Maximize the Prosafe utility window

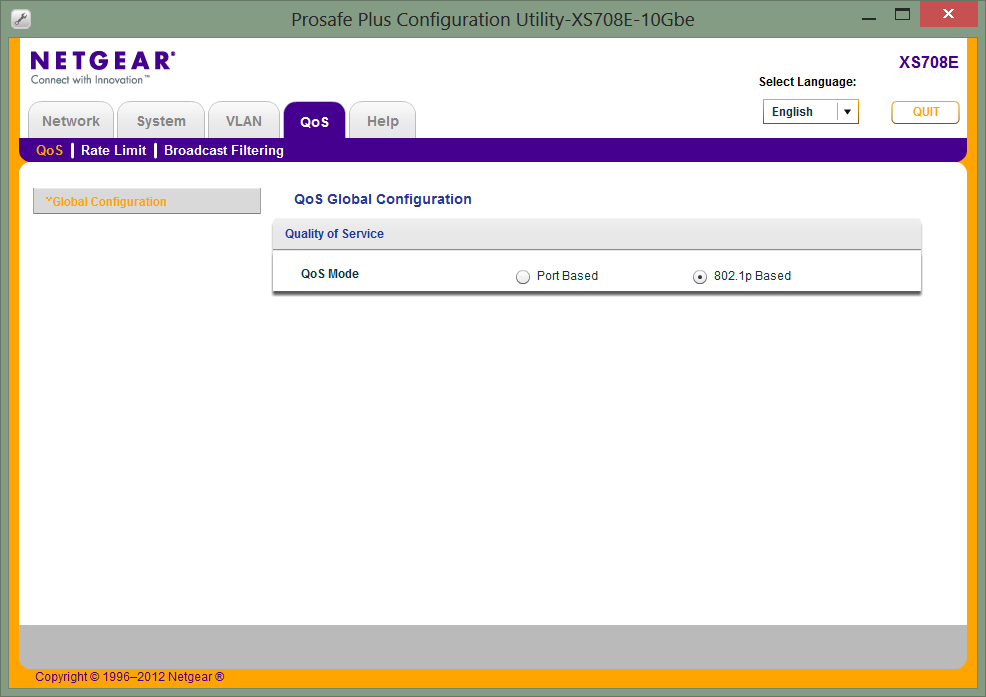[x=902, y=15]
